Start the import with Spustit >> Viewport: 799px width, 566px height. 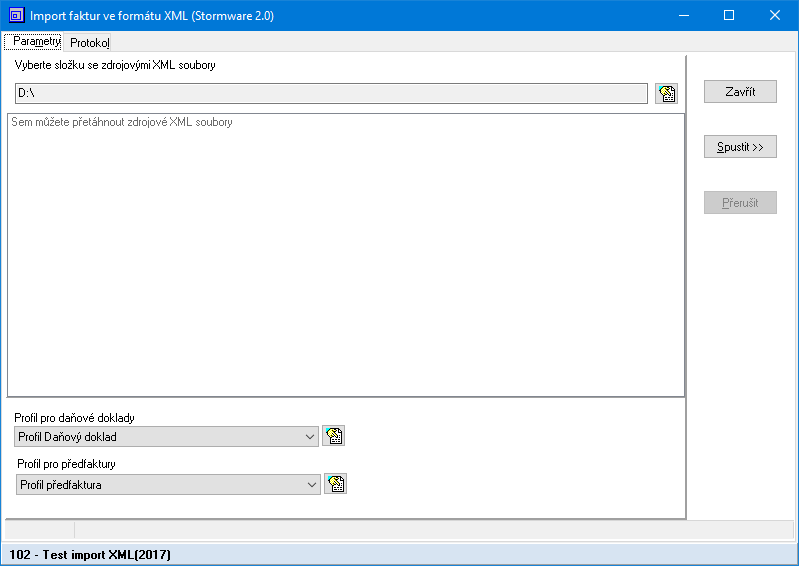(740, 147)
